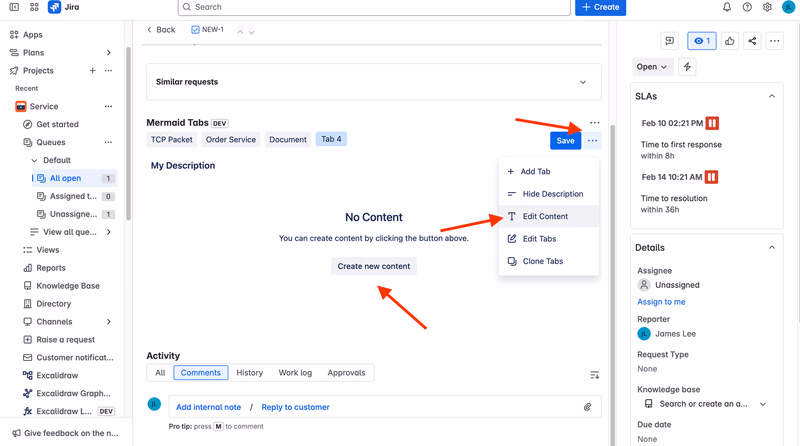The width and height of the screenshot is (800, 446).
Task: Toggle activity sort order icon
Action: pos(594,375)
